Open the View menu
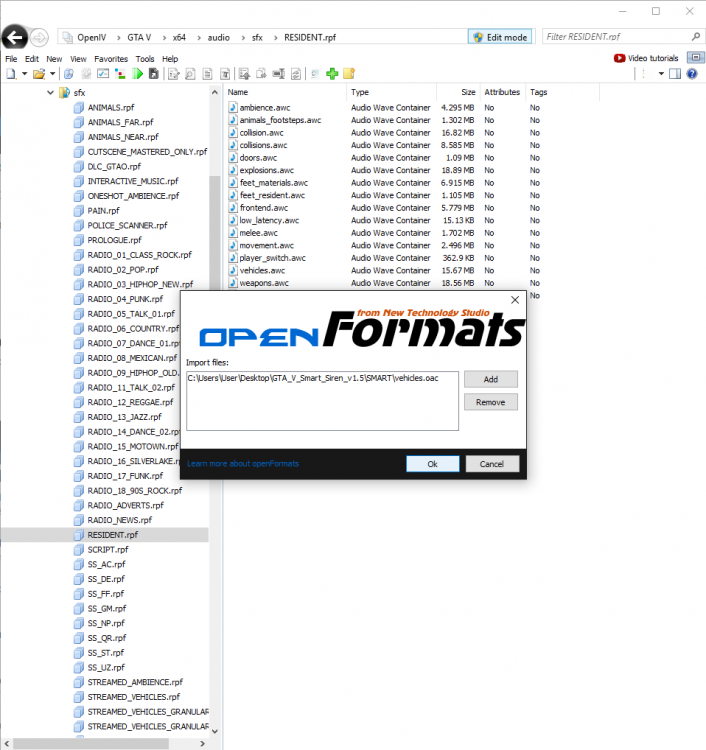This screenshot has height=750, width=706. [x=78, y=59]
